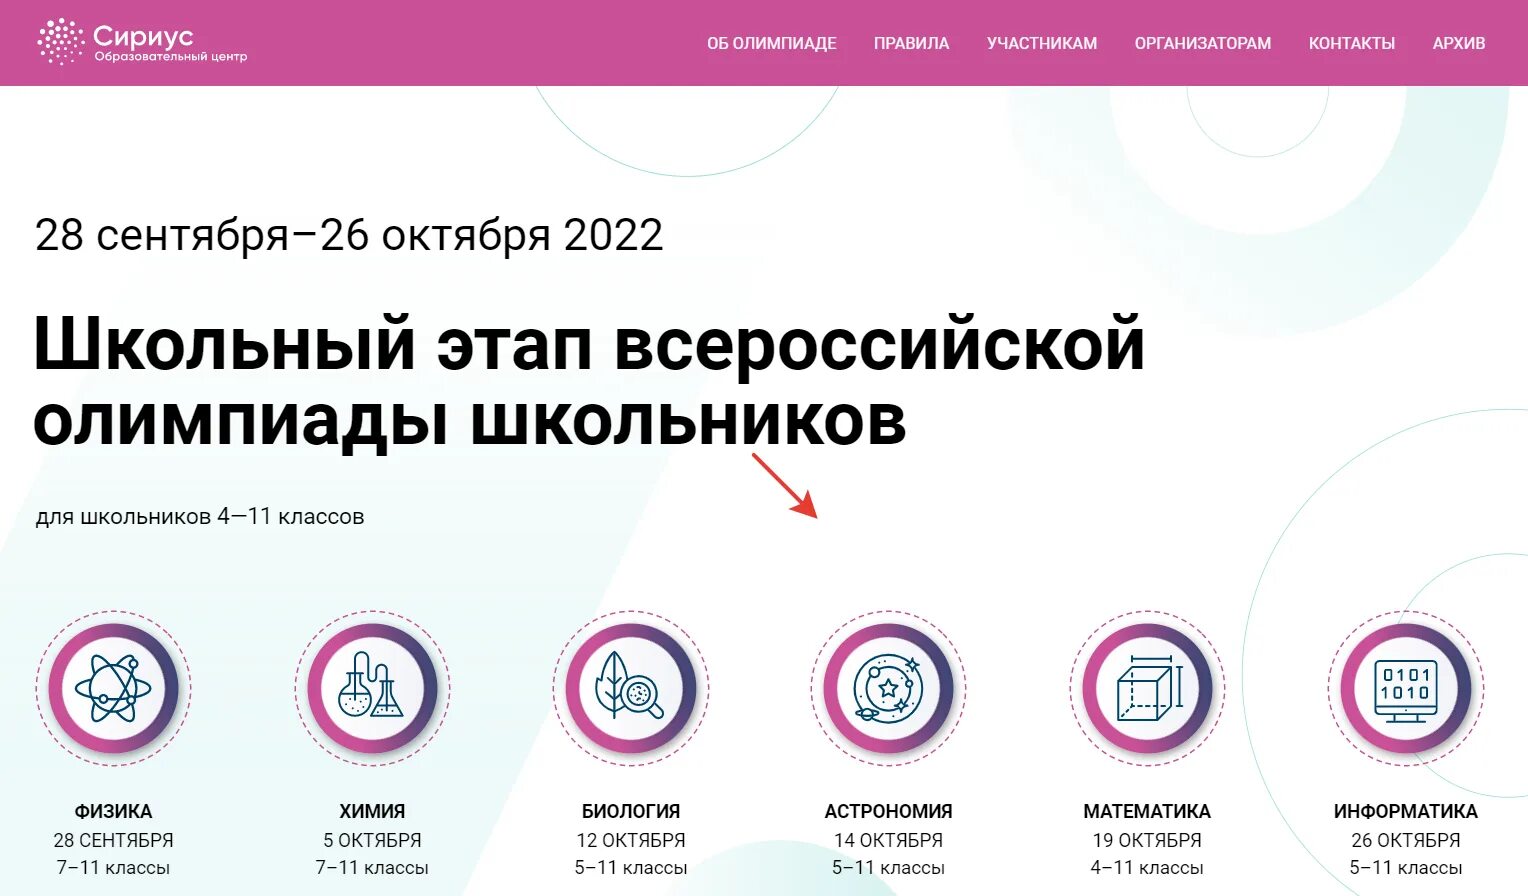Click the ФИЗИКА subject link
The height and width of the screenshot is (896, 1528).
point(113,811)
